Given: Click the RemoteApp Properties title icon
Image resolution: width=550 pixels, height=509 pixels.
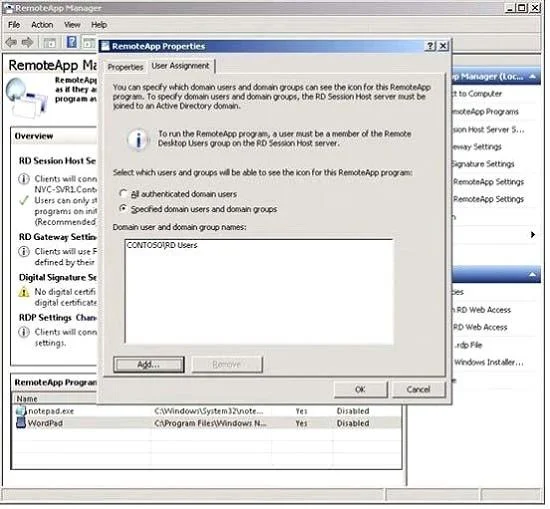Looking at the screenshot, I should tap(105, 46).
